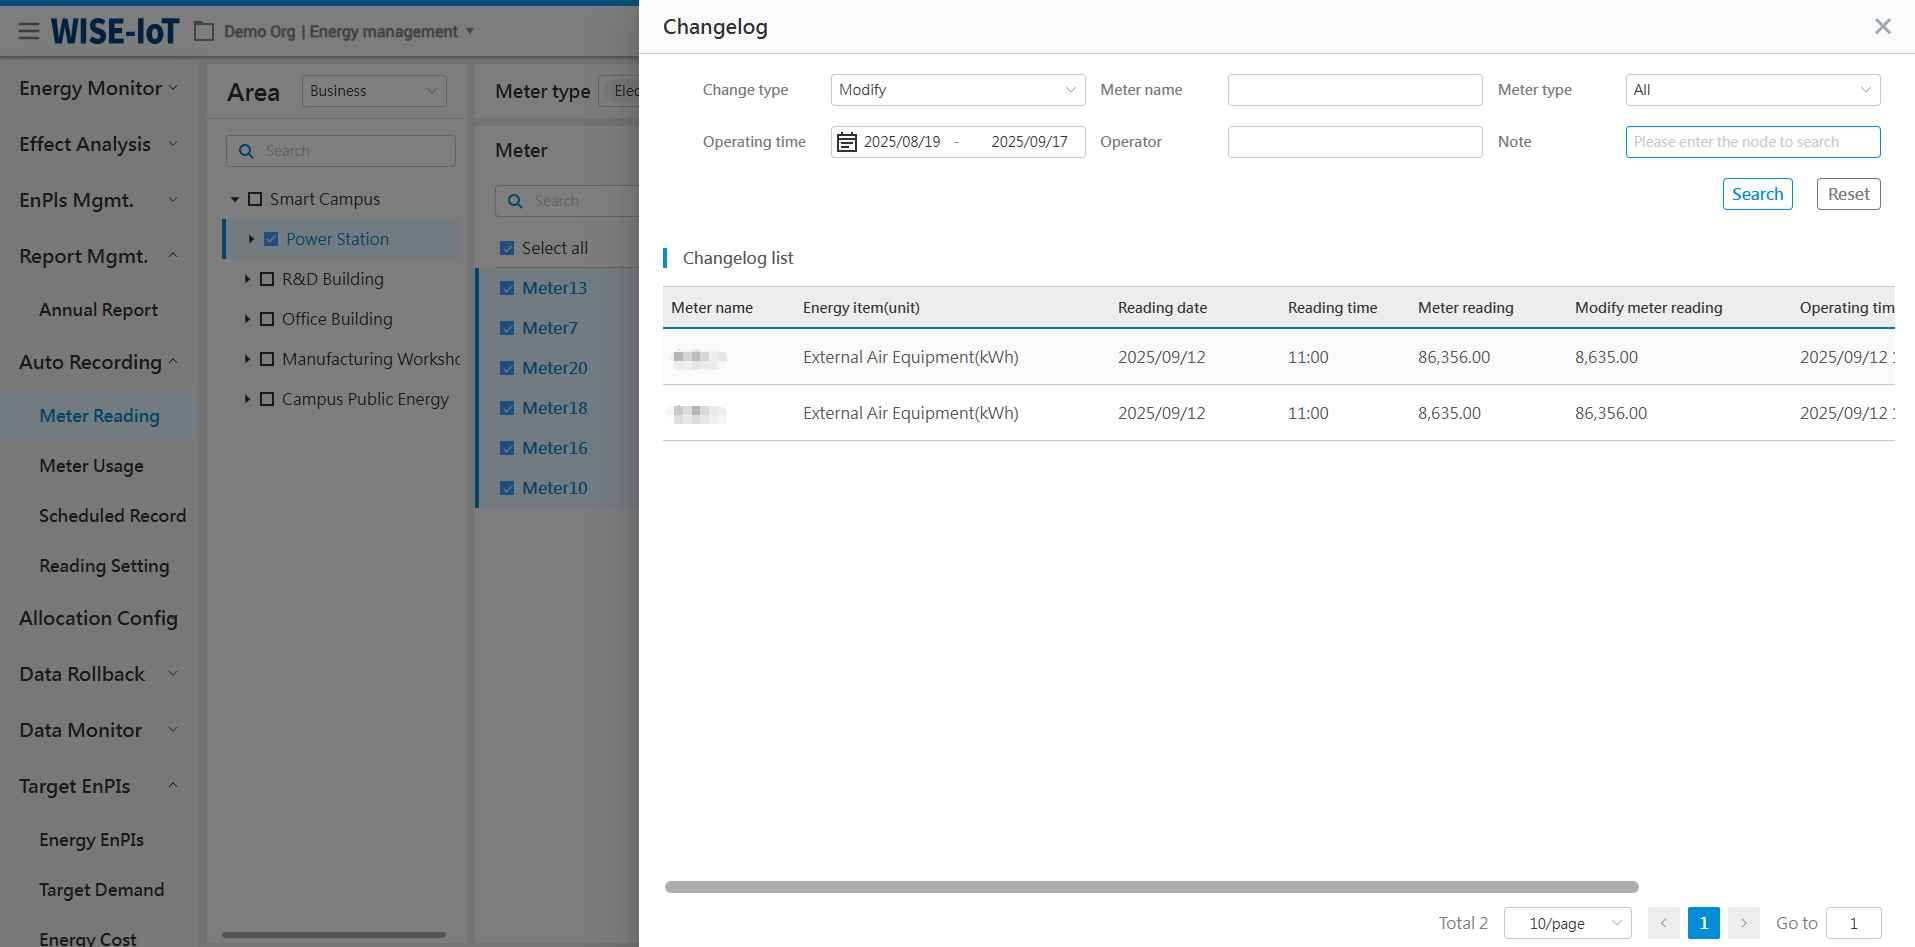This screenshot has width=1915, height=947.
Task: Go to next page arrow in pagination
Action: point(1743,923)
